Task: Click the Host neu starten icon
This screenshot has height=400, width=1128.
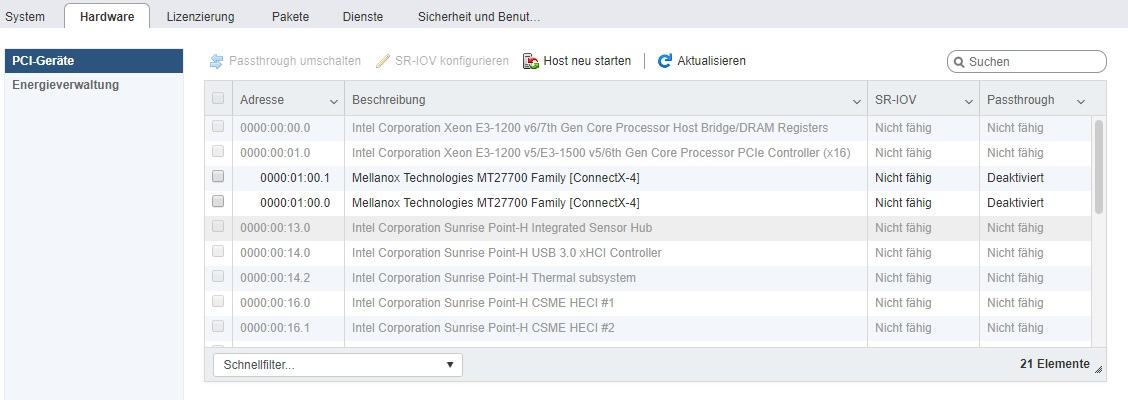Action: (531, 61)
